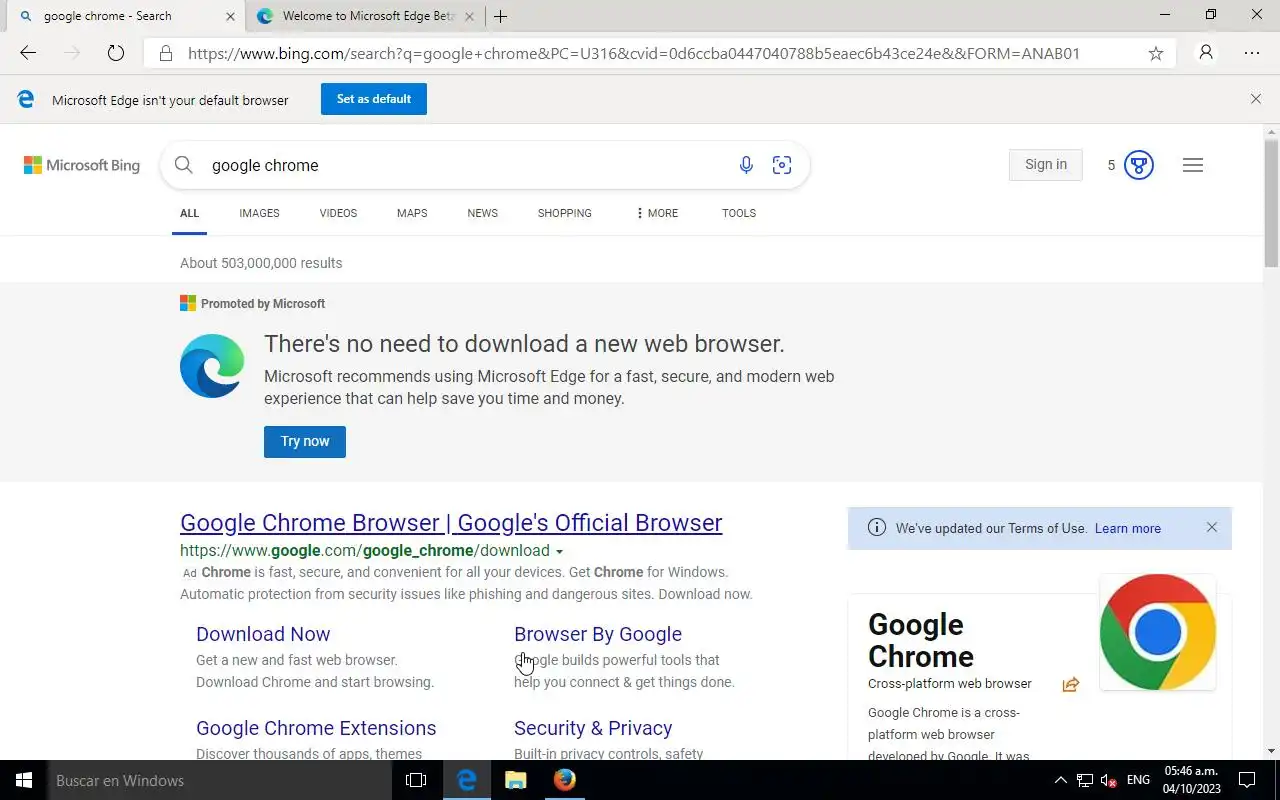
Task: Click the info icon in Terms notice
Action: pyautogui.click(x=877, y=528)
